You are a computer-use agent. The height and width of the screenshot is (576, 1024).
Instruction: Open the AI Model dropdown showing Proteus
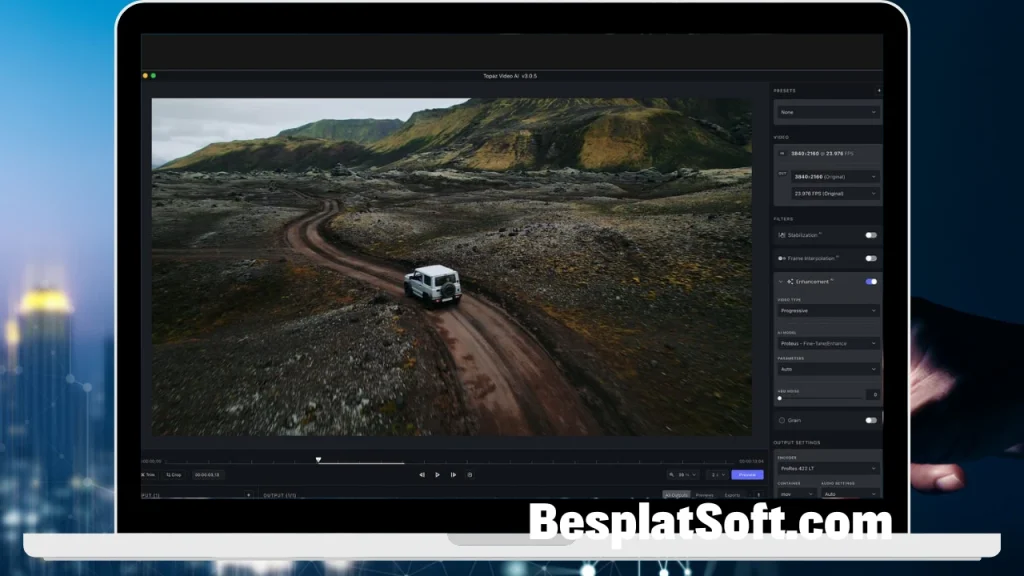pyautogui.click(x=827, y=343)
